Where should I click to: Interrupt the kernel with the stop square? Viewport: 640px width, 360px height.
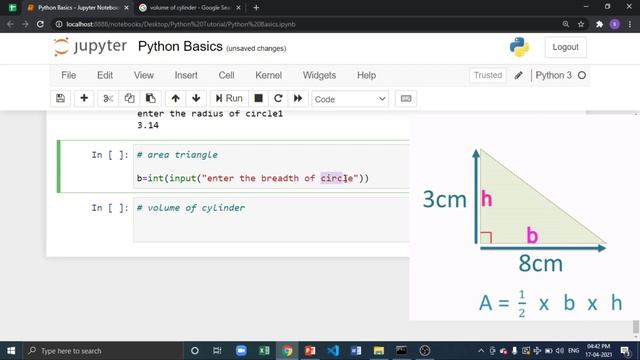258,98
